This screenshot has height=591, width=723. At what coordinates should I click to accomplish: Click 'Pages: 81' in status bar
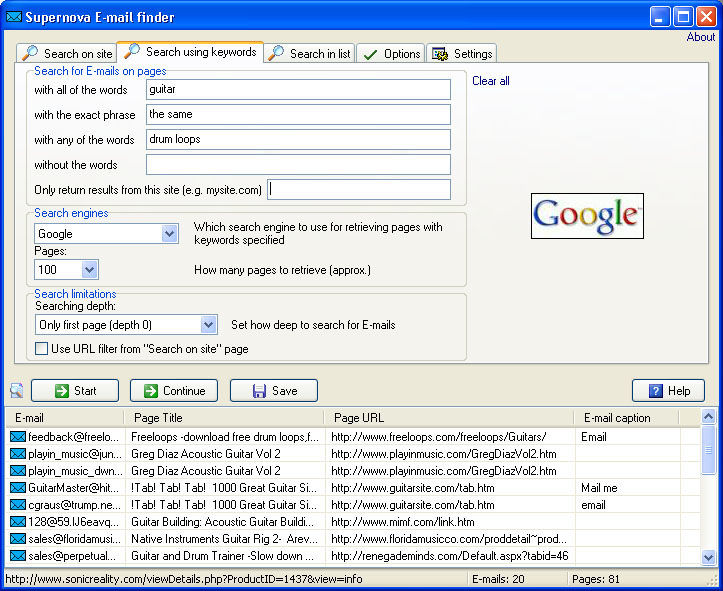596,579
